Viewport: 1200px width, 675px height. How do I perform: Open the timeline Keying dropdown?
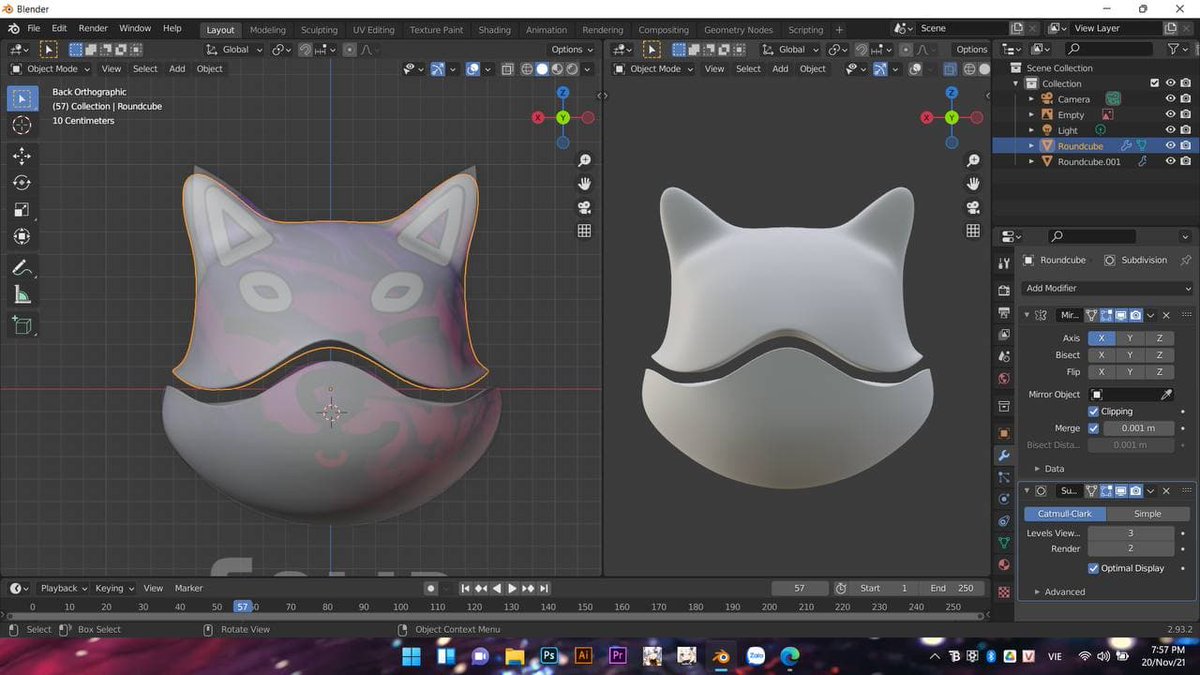coord(114,588)
